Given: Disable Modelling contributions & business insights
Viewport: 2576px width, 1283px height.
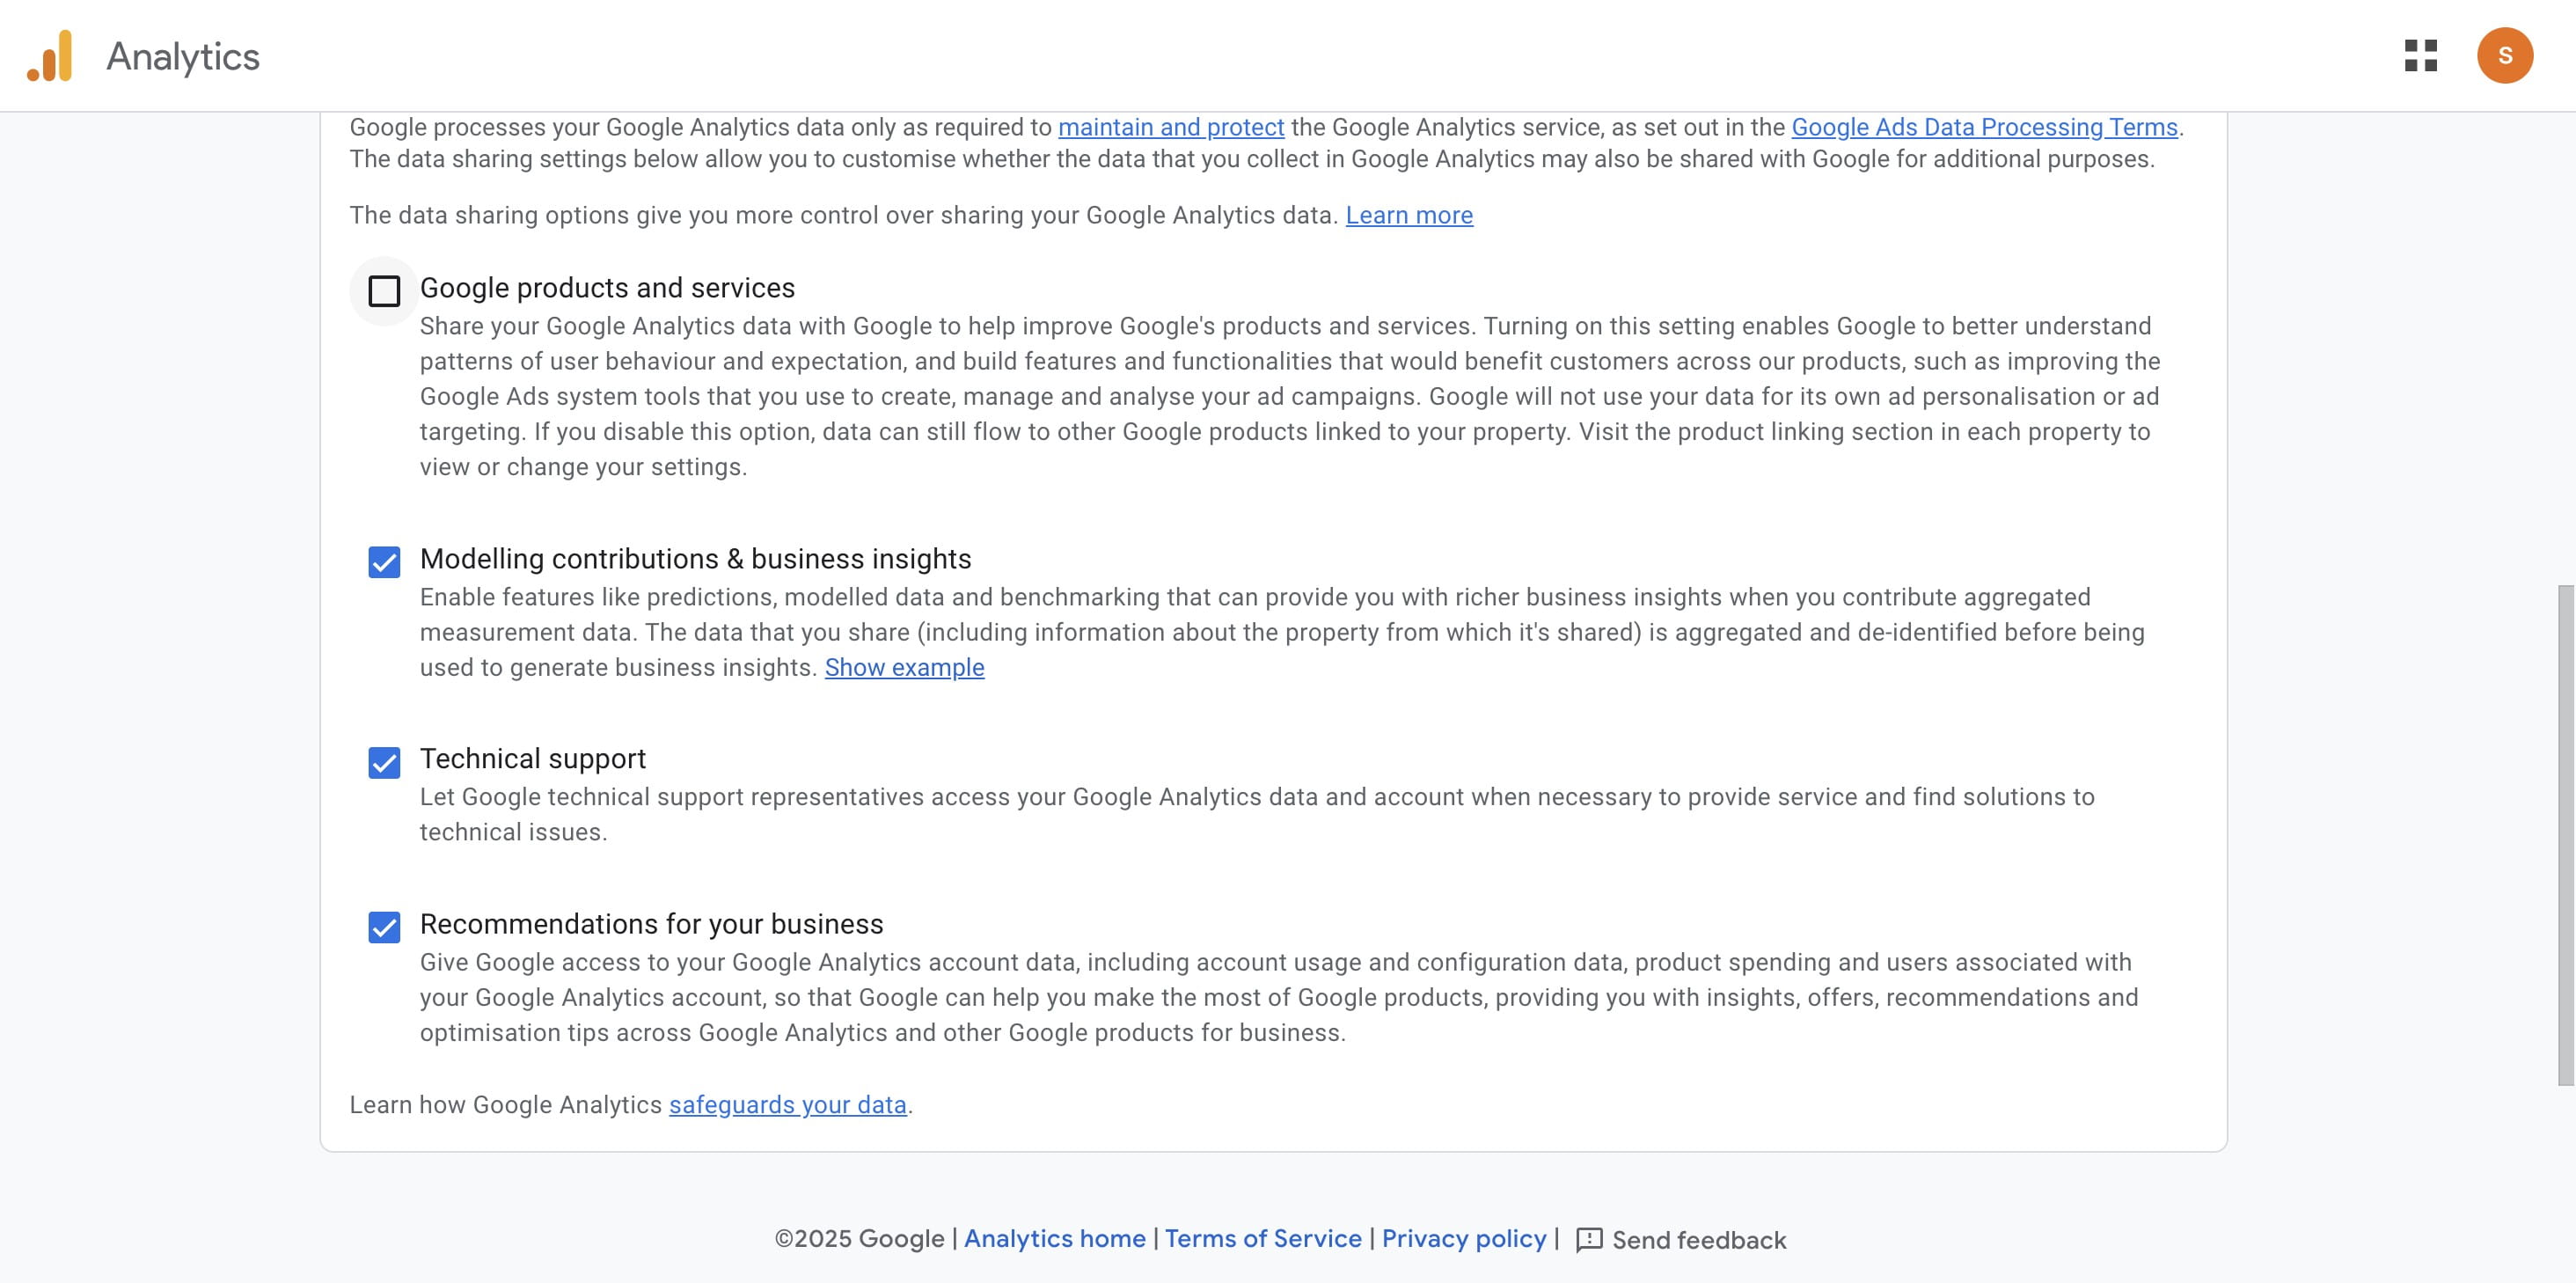Looking at the screenshot, I should pyautogui.click(x=384, y=562).
